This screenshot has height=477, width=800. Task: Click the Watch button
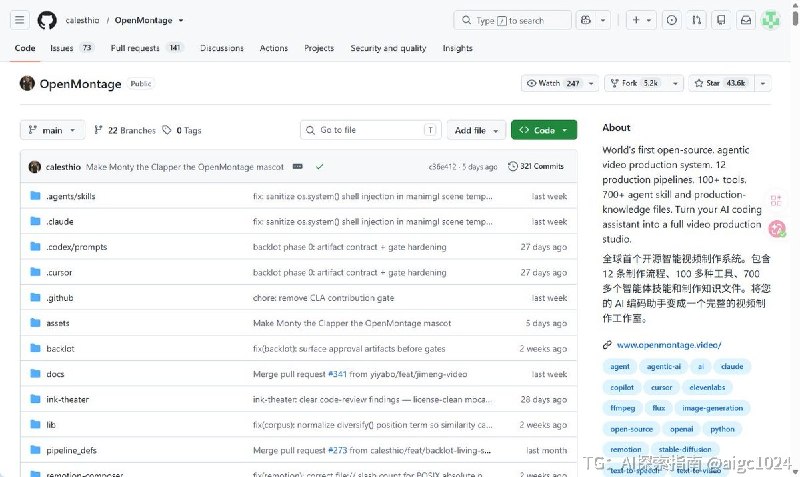(553, 83)
